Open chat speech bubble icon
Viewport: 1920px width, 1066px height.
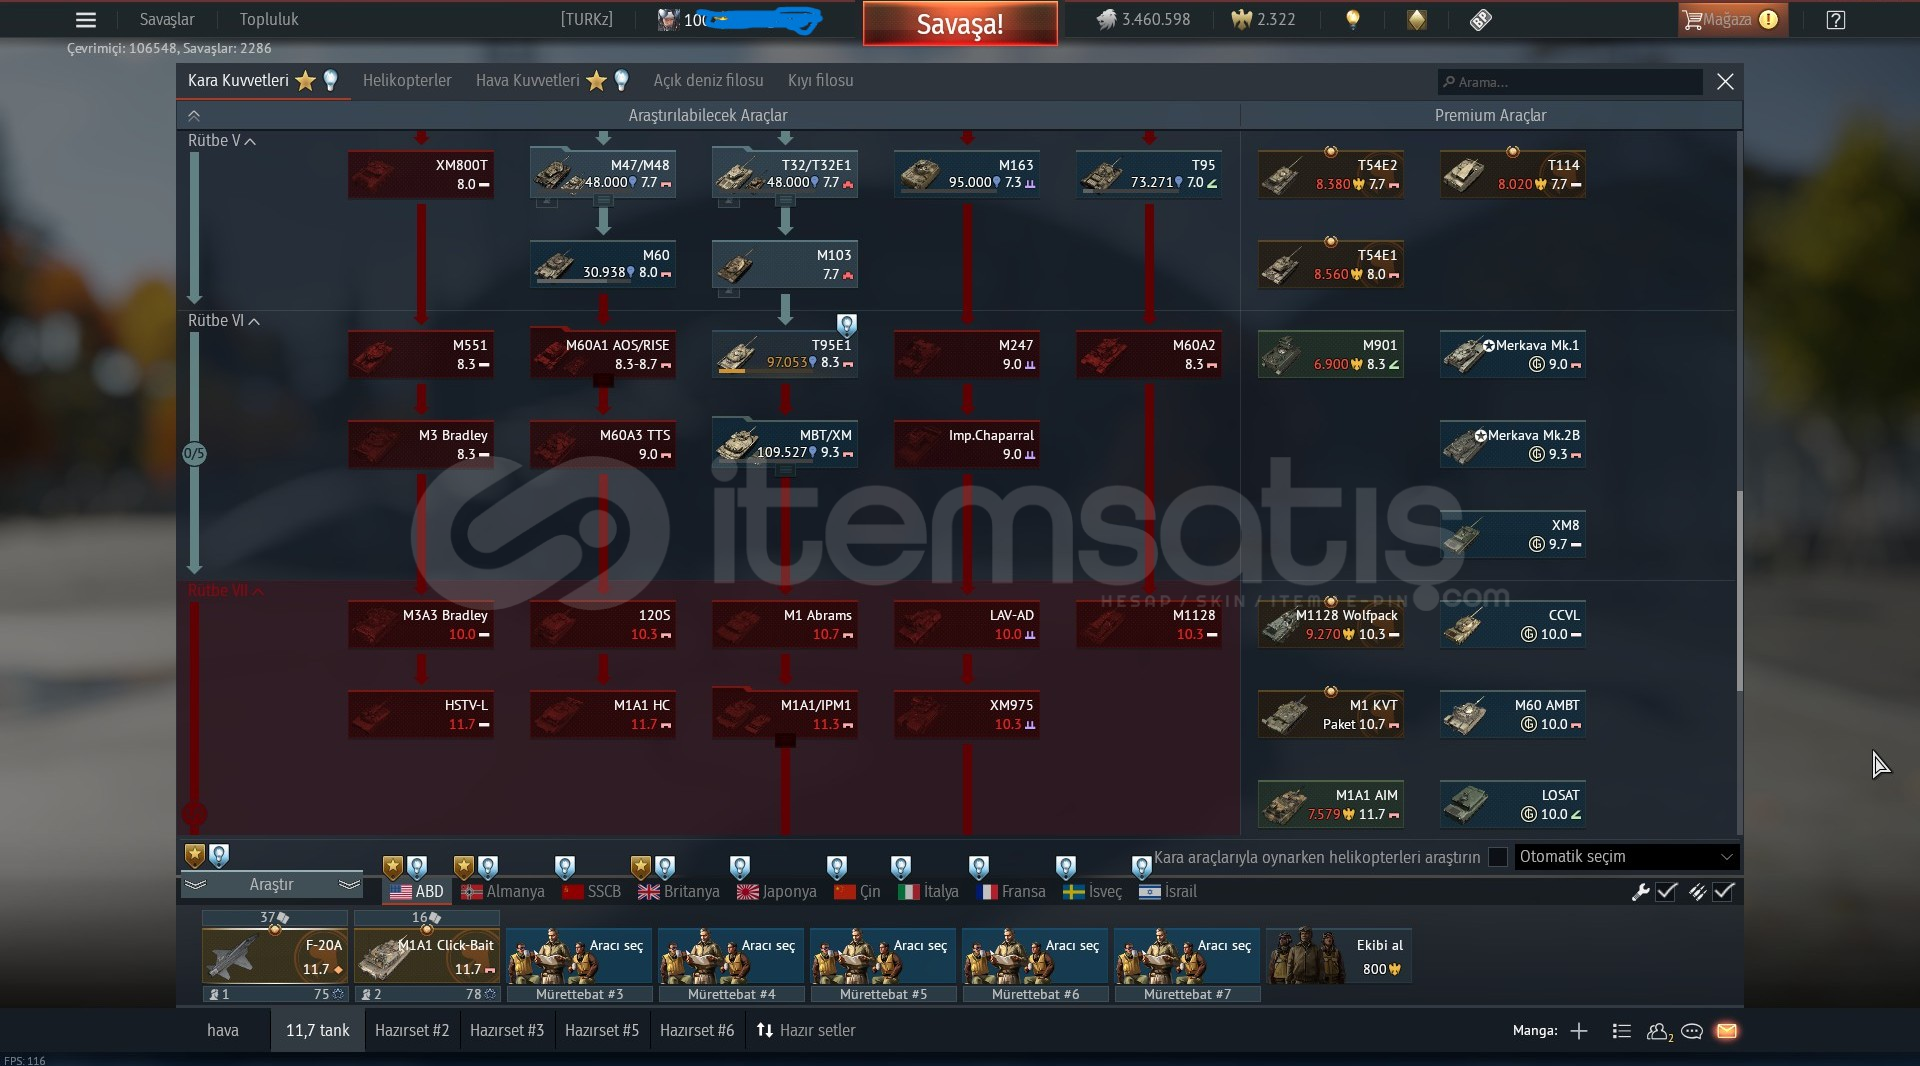1692,1031
